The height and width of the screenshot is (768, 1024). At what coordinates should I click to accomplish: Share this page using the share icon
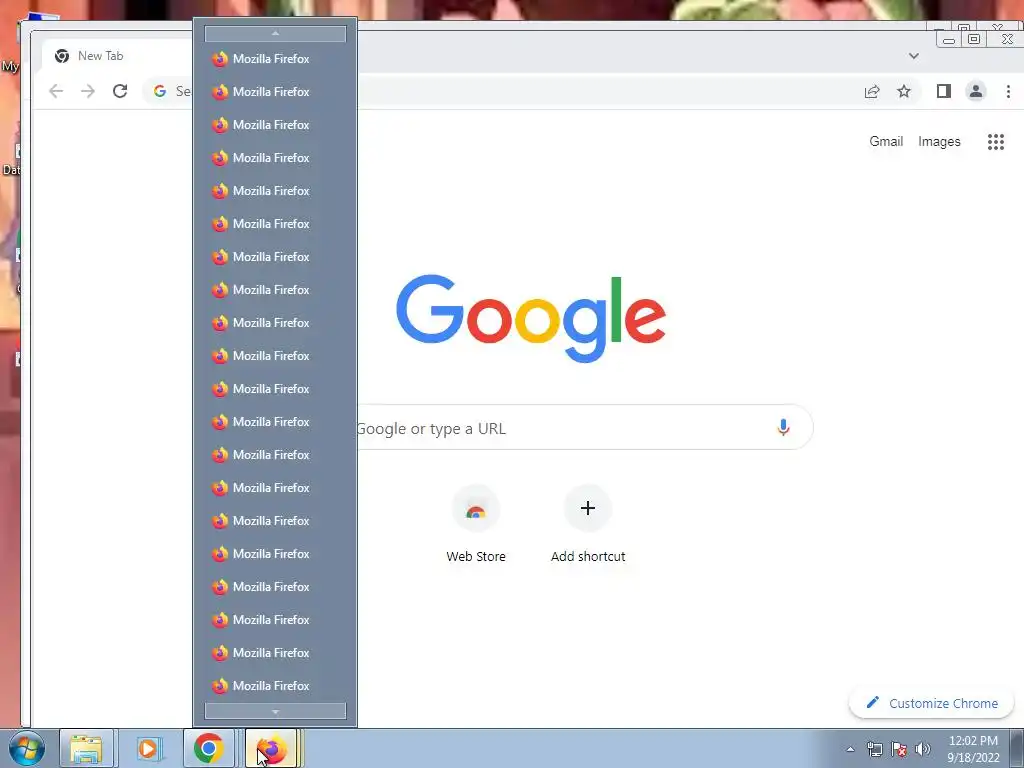click(x=872, y=91)
